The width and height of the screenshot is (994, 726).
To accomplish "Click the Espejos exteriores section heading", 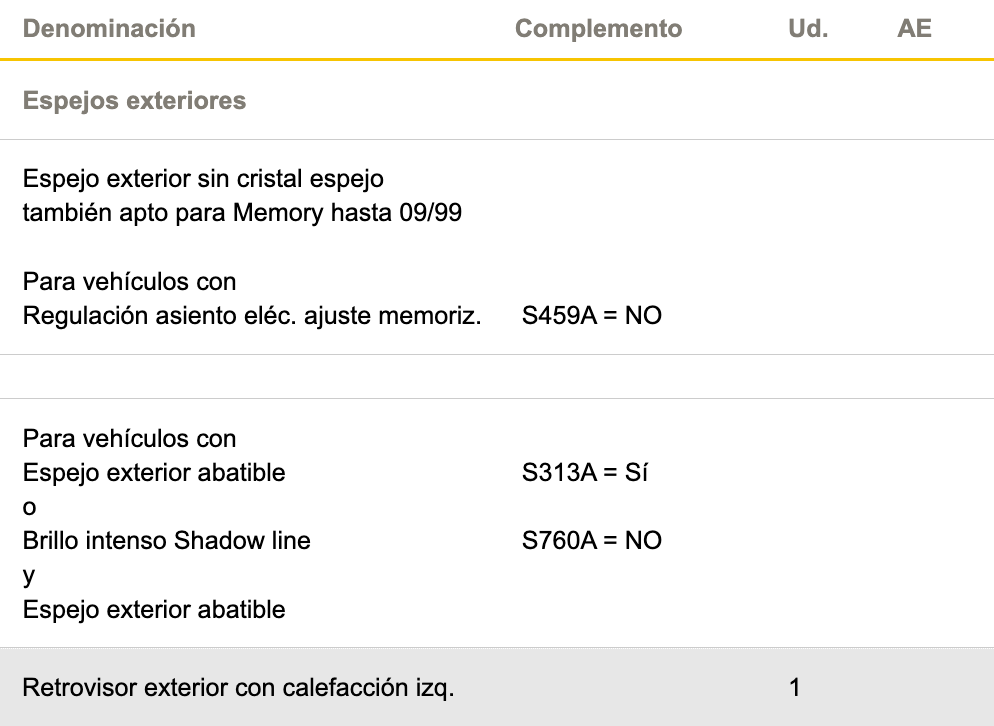I will click(x=134, y=101).
